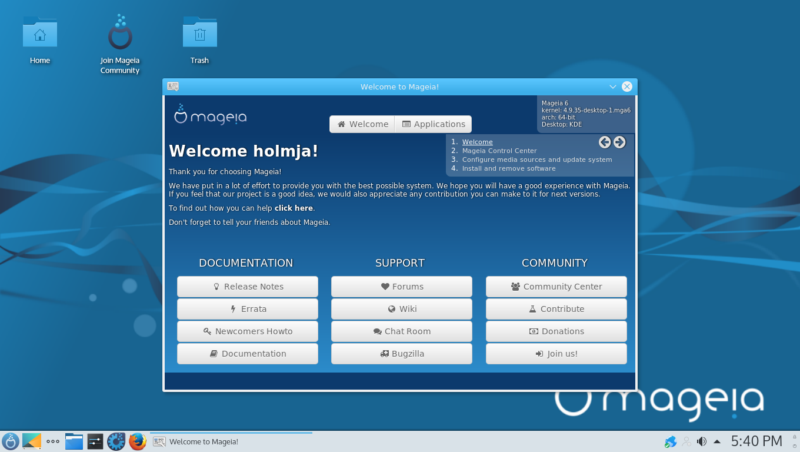Click the Show Desktop taskbar icon
The height and width of the screenshot is (452, 800).
click(x=32, y=441)
